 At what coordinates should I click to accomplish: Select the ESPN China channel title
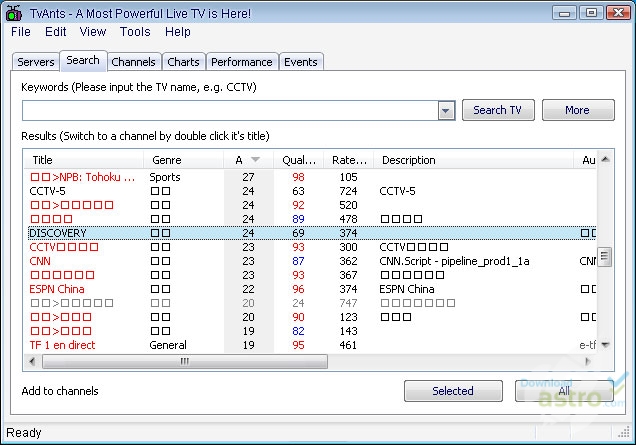pos(57,289)
